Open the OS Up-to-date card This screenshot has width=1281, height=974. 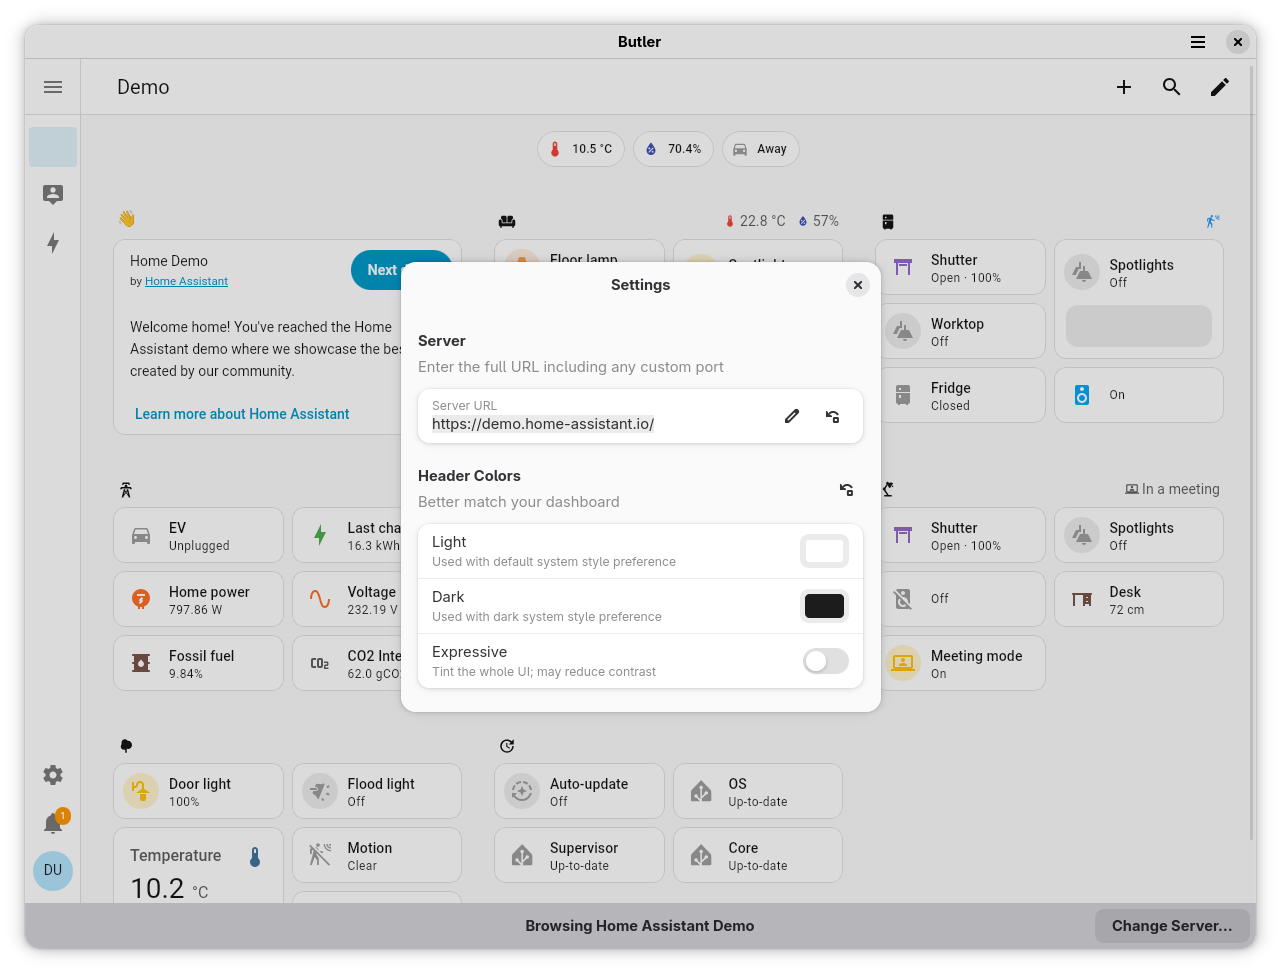click(x=758, y=791)
